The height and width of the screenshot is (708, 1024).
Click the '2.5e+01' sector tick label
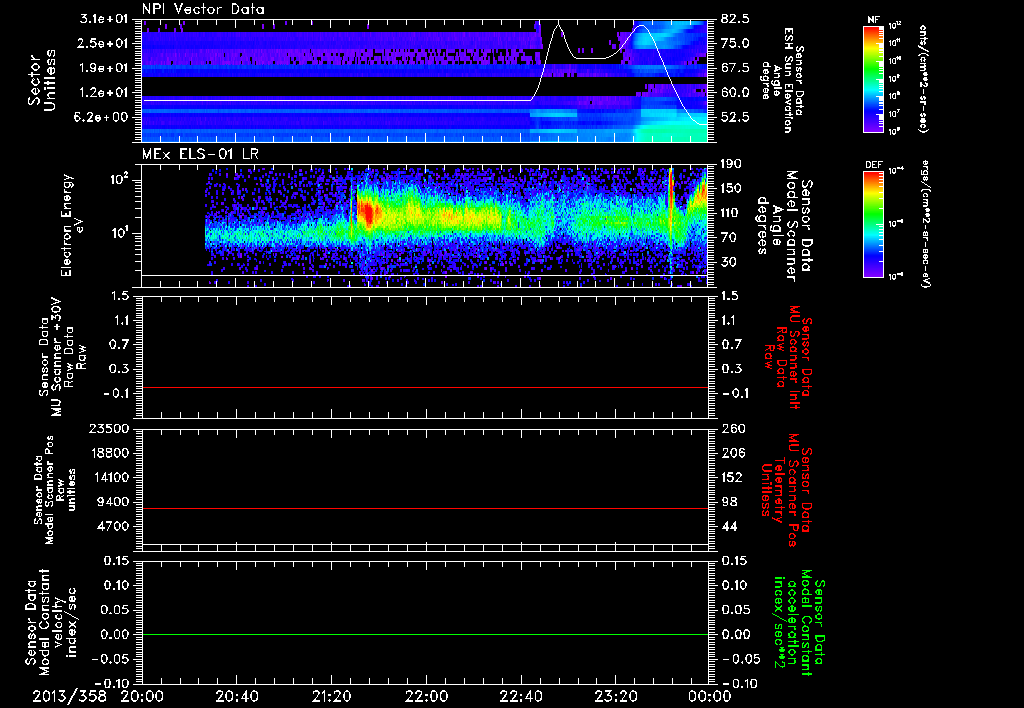[102, 43]
